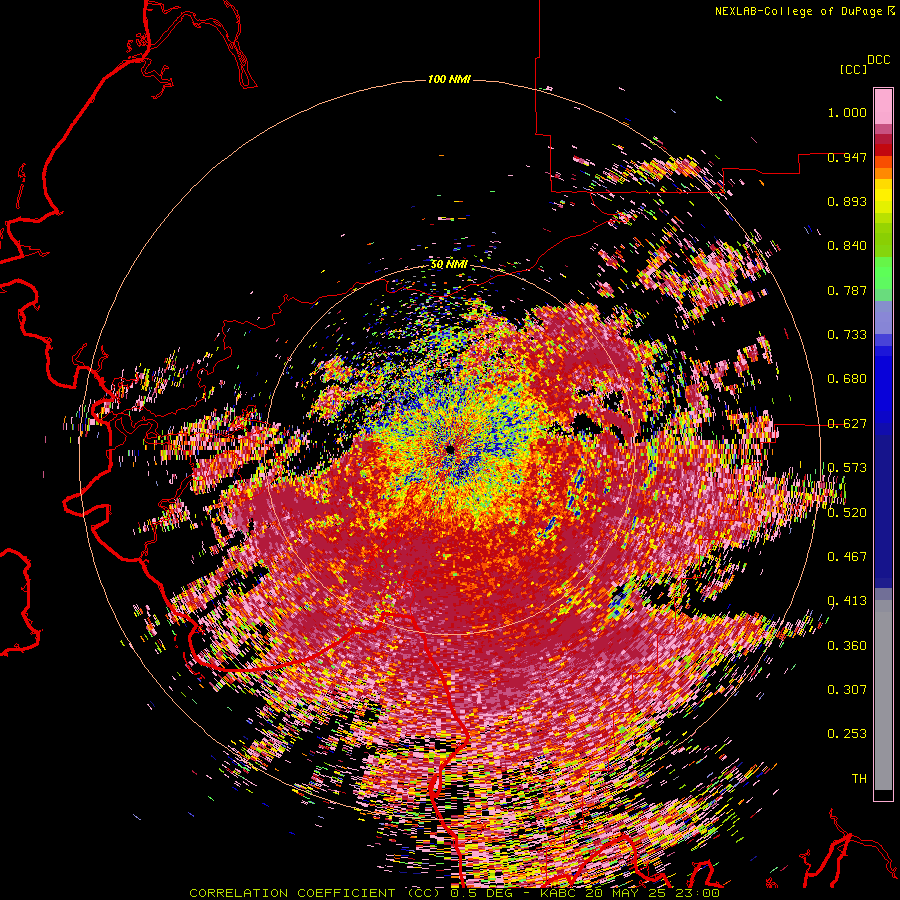Click the 0.253 color scale value
This screenshot has height=900, width=900.
coord(847,734)
